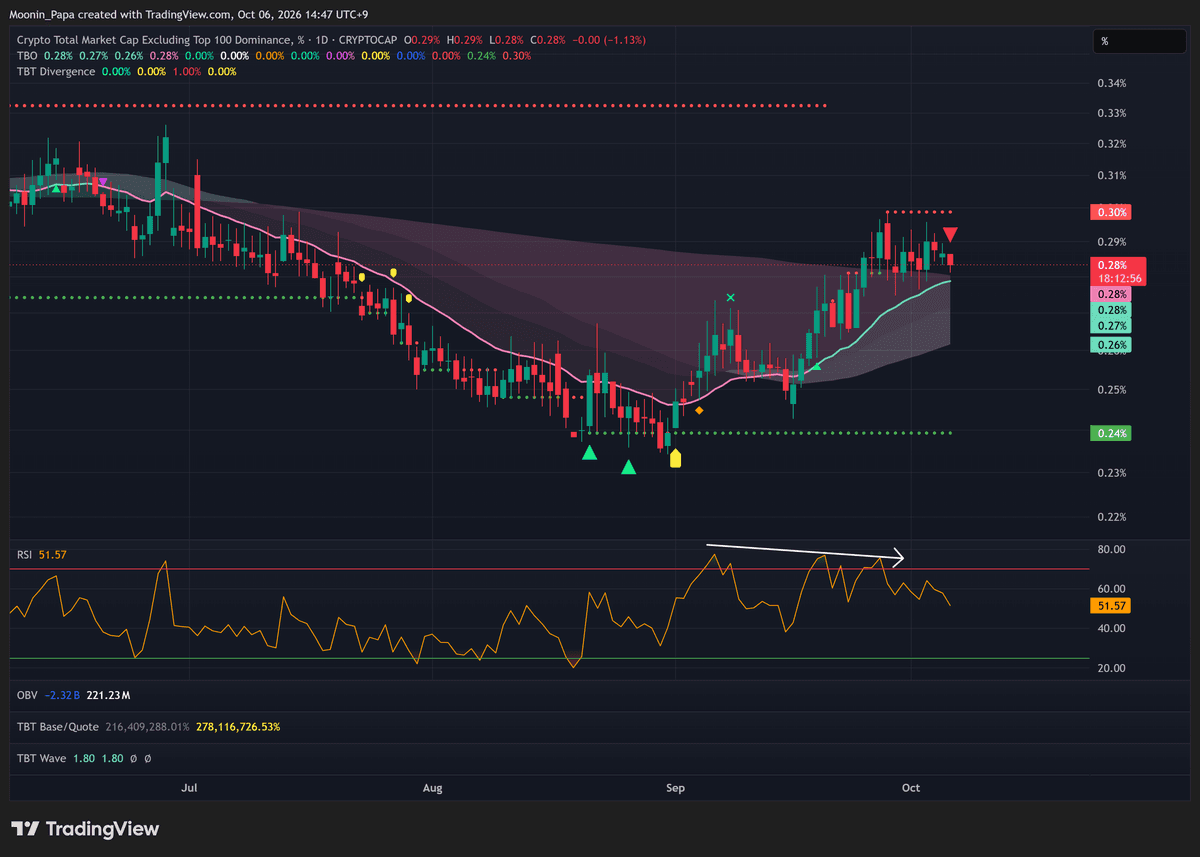Click the leftmost large green up-triangle signal
The image size is (1200, 857).
pos(590,453)
